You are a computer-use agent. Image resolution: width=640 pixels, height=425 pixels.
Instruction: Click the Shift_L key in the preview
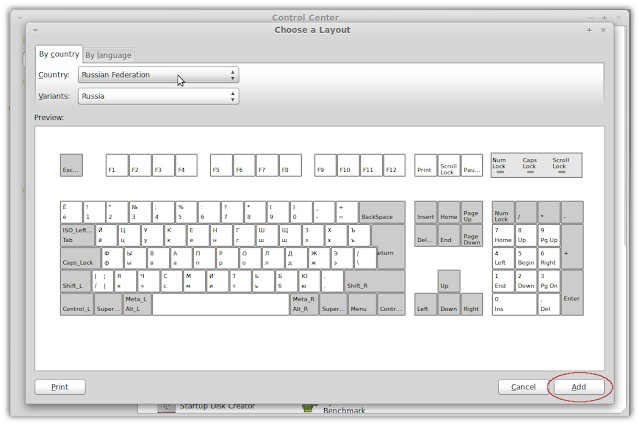(x=74, y=281)
